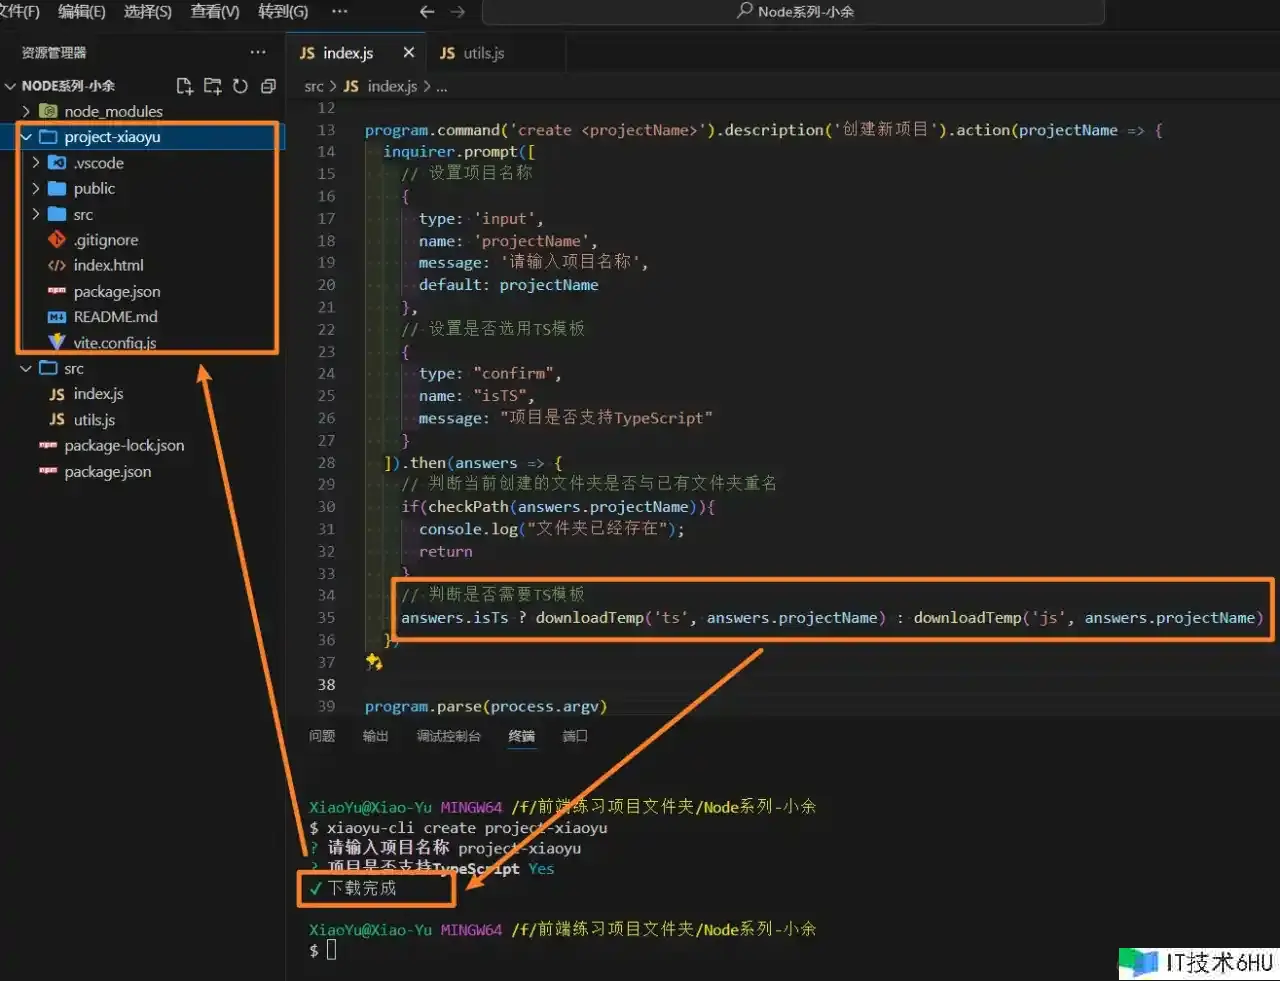
Task: Click line number 38 in the gutter
Action: point(326,684)
